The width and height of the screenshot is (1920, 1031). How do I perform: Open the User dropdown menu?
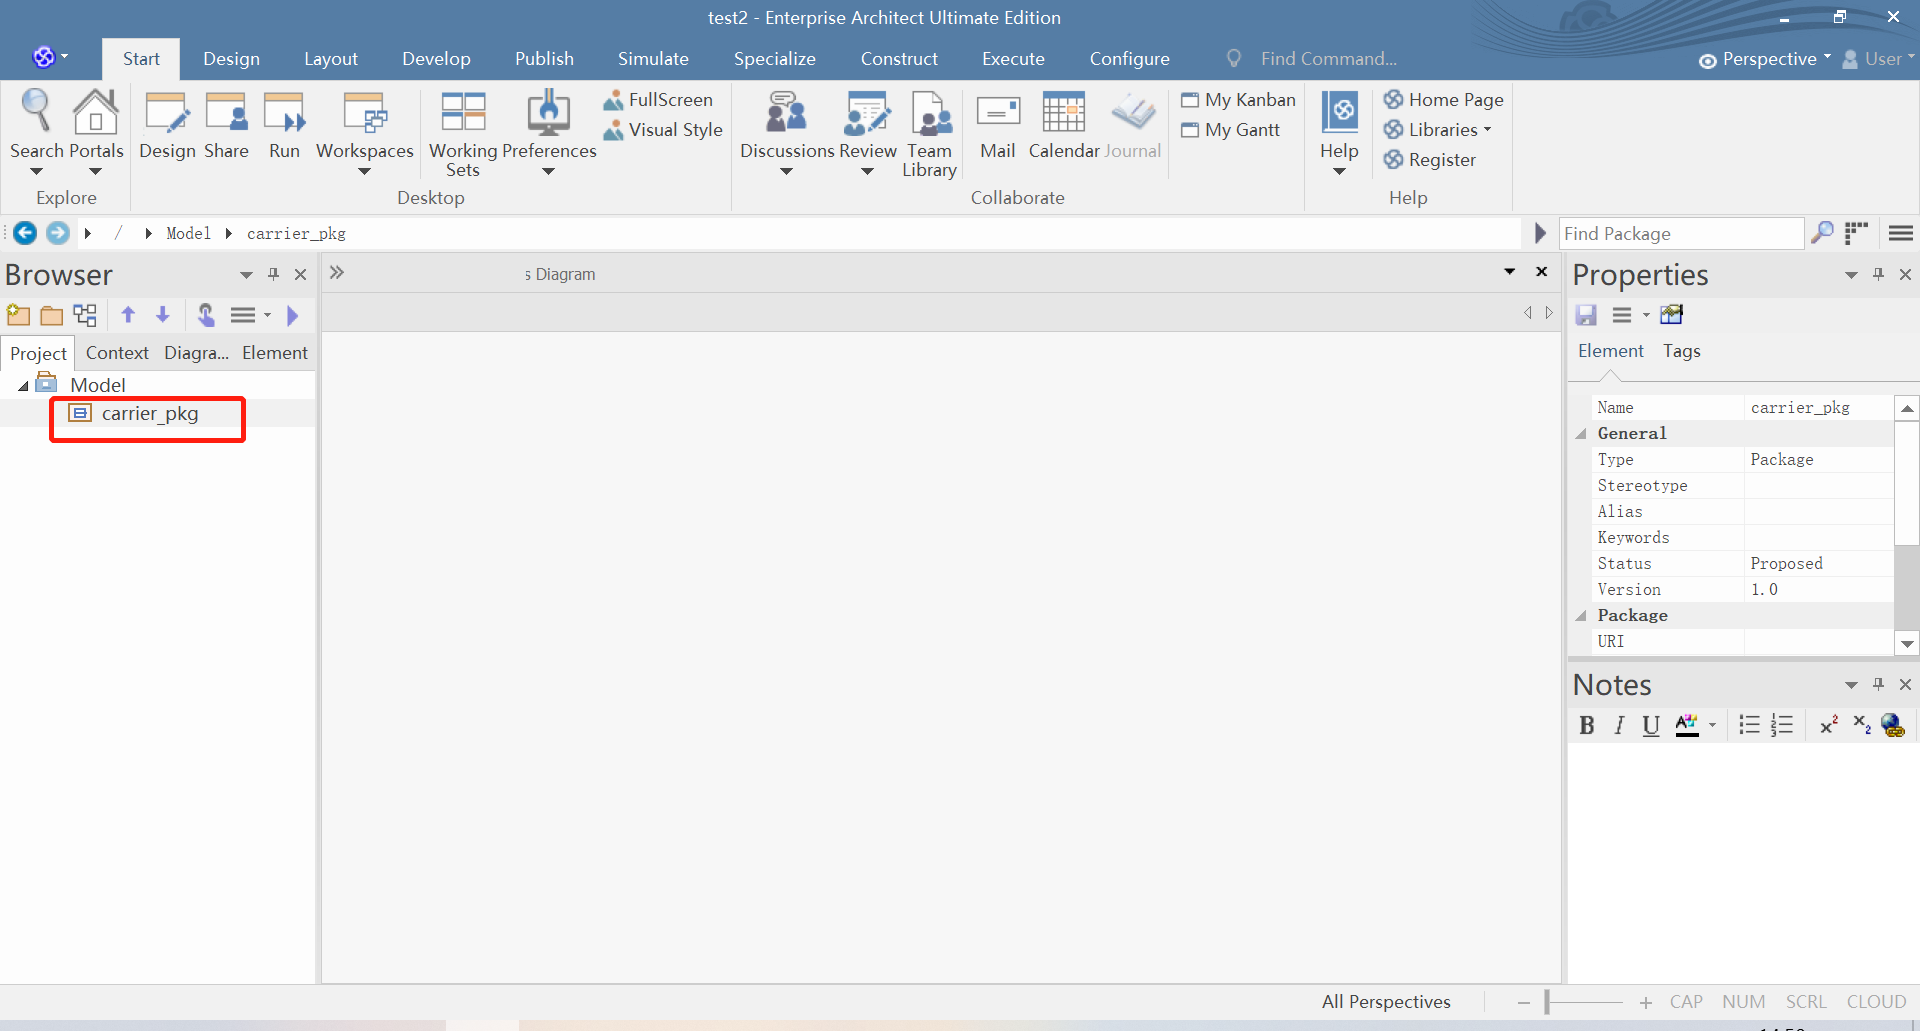pyautogui.click(x=1878, y=59)
